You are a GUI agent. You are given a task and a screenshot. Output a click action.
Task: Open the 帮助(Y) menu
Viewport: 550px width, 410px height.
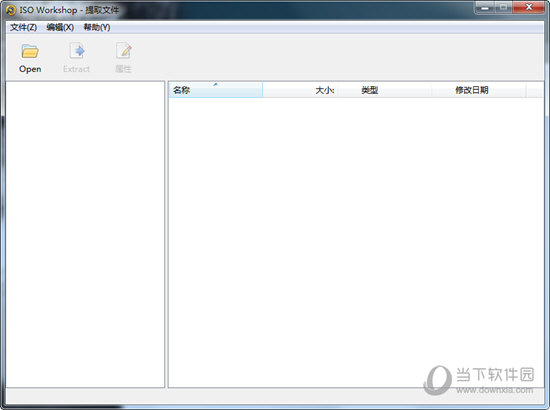tap(97, 27)
